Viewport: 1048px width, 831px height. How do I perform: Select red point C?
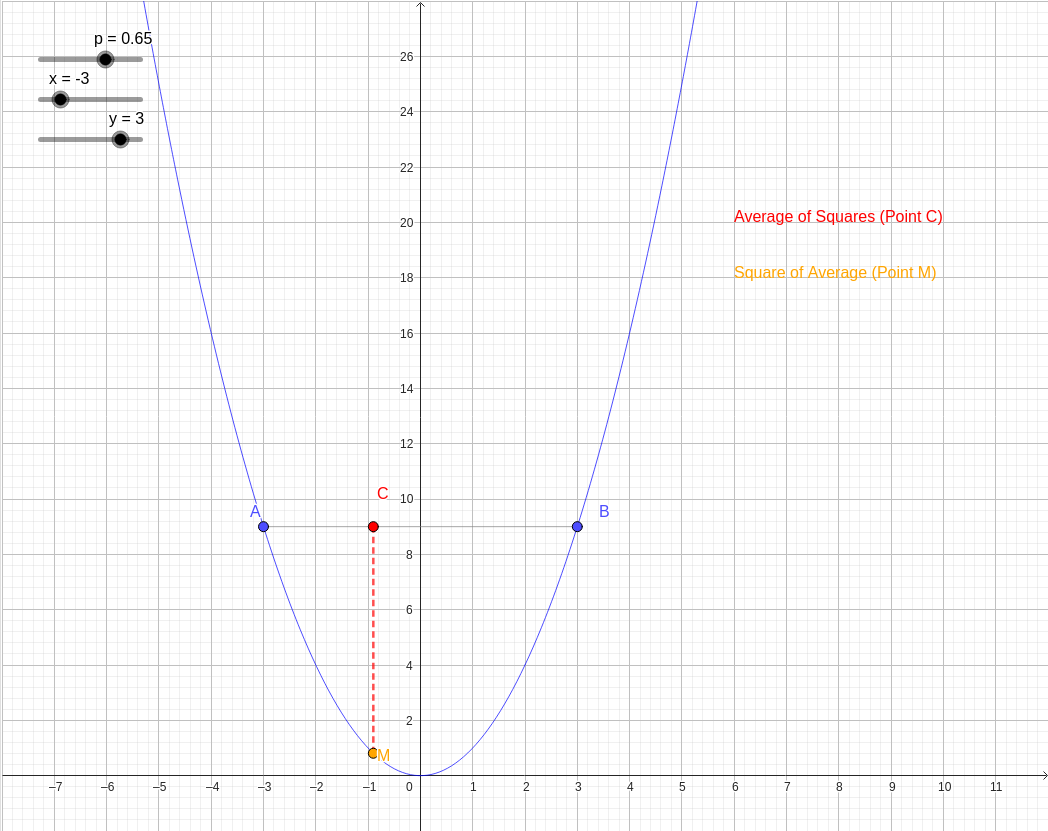click(x=374, y=527)
